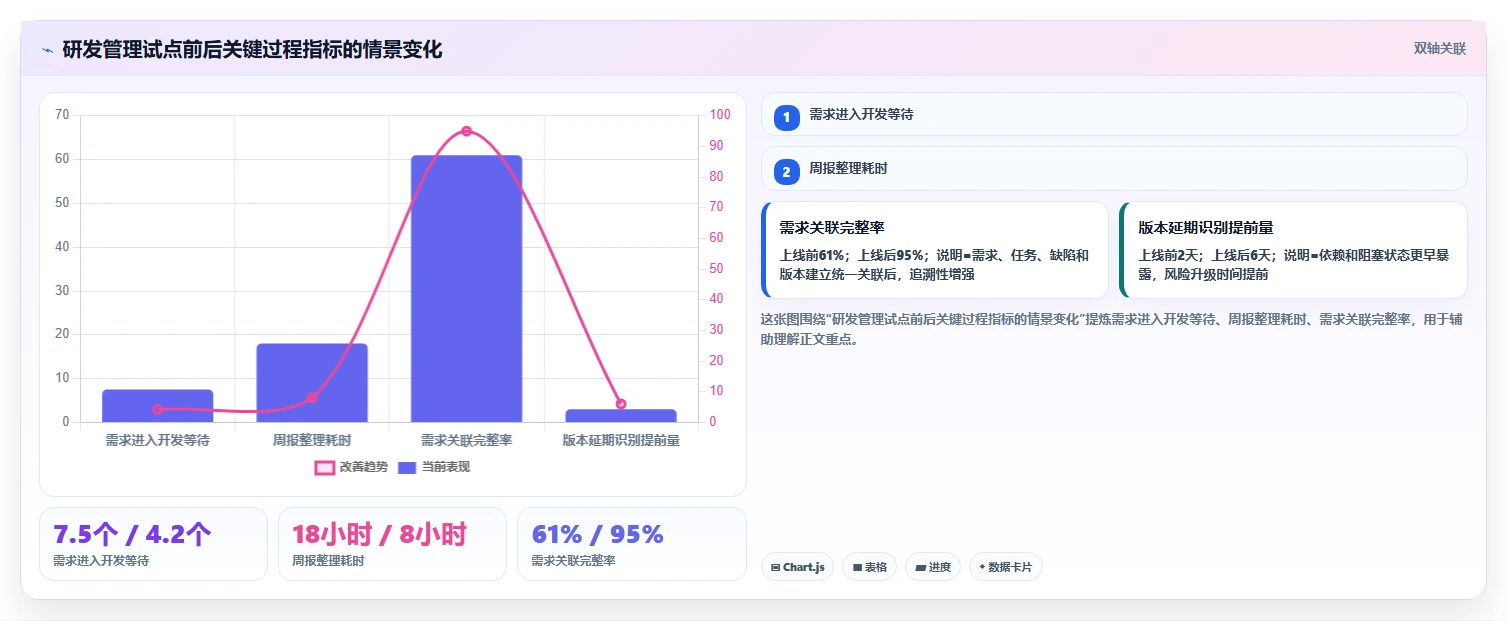Click trend line point above 版本延期识别提前量 bar
The image size is (1507, 621).
point(621,404)
